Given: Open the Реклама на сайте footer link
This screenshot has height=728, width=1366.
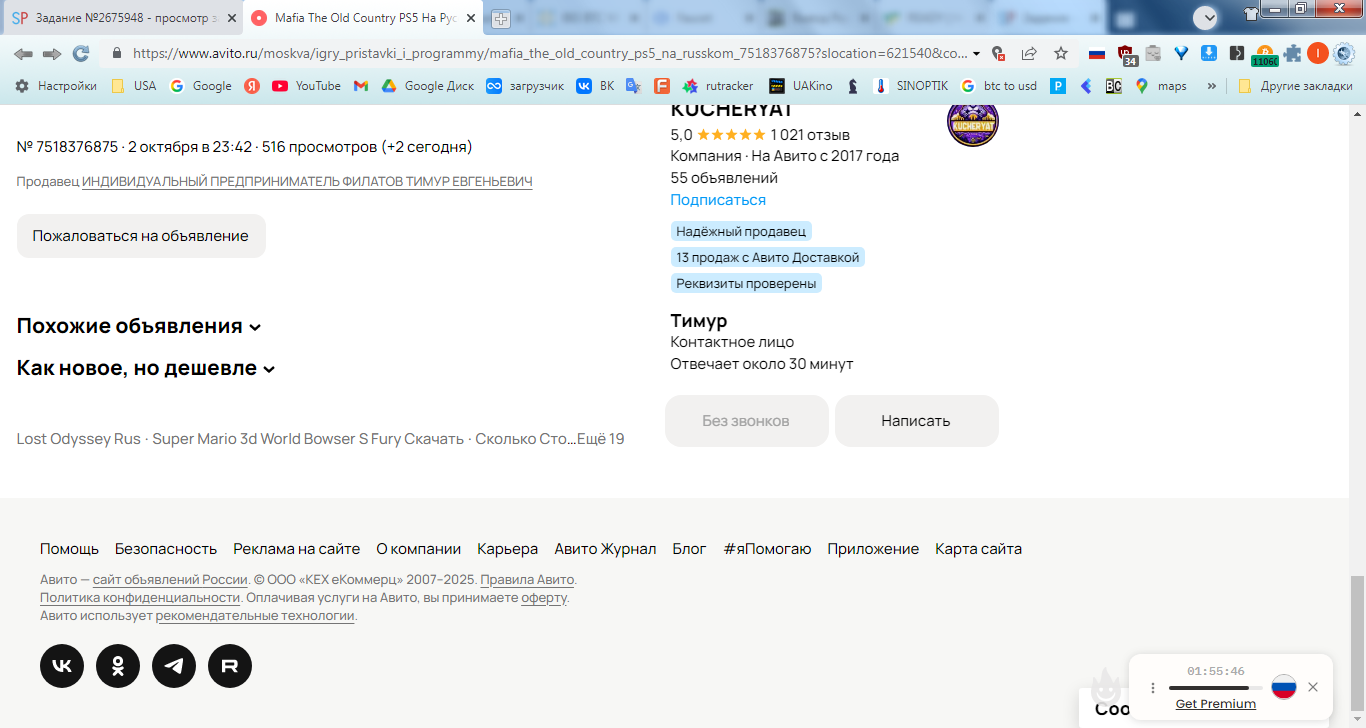Looking at the screenshot, I should click(297, 549).
